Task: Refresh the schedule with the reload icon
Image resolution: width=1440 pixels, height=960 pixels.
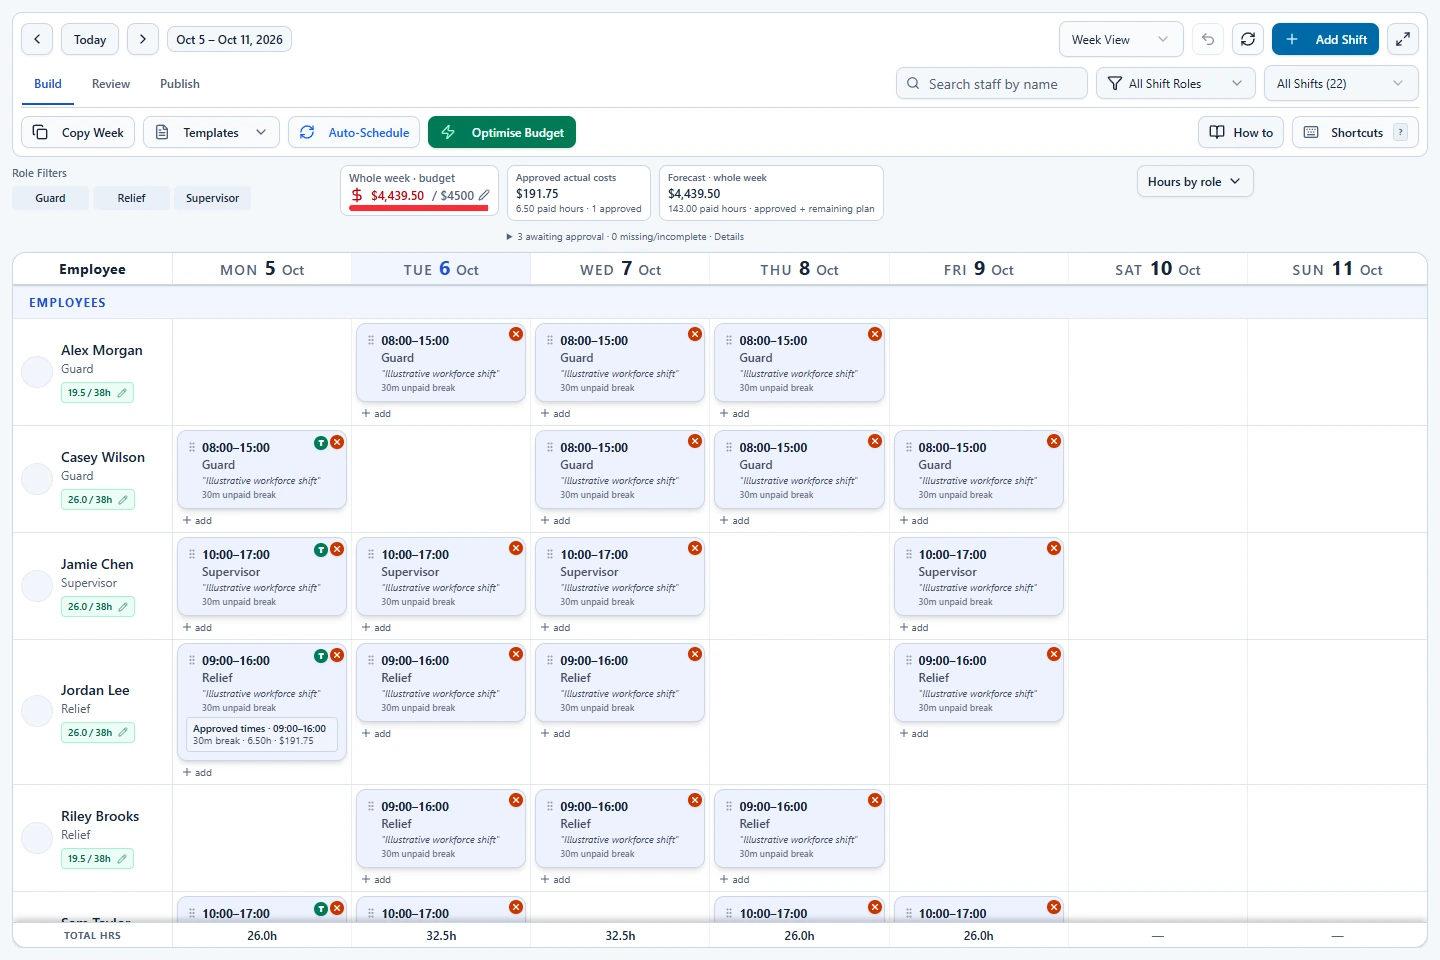Action: 1248,40
